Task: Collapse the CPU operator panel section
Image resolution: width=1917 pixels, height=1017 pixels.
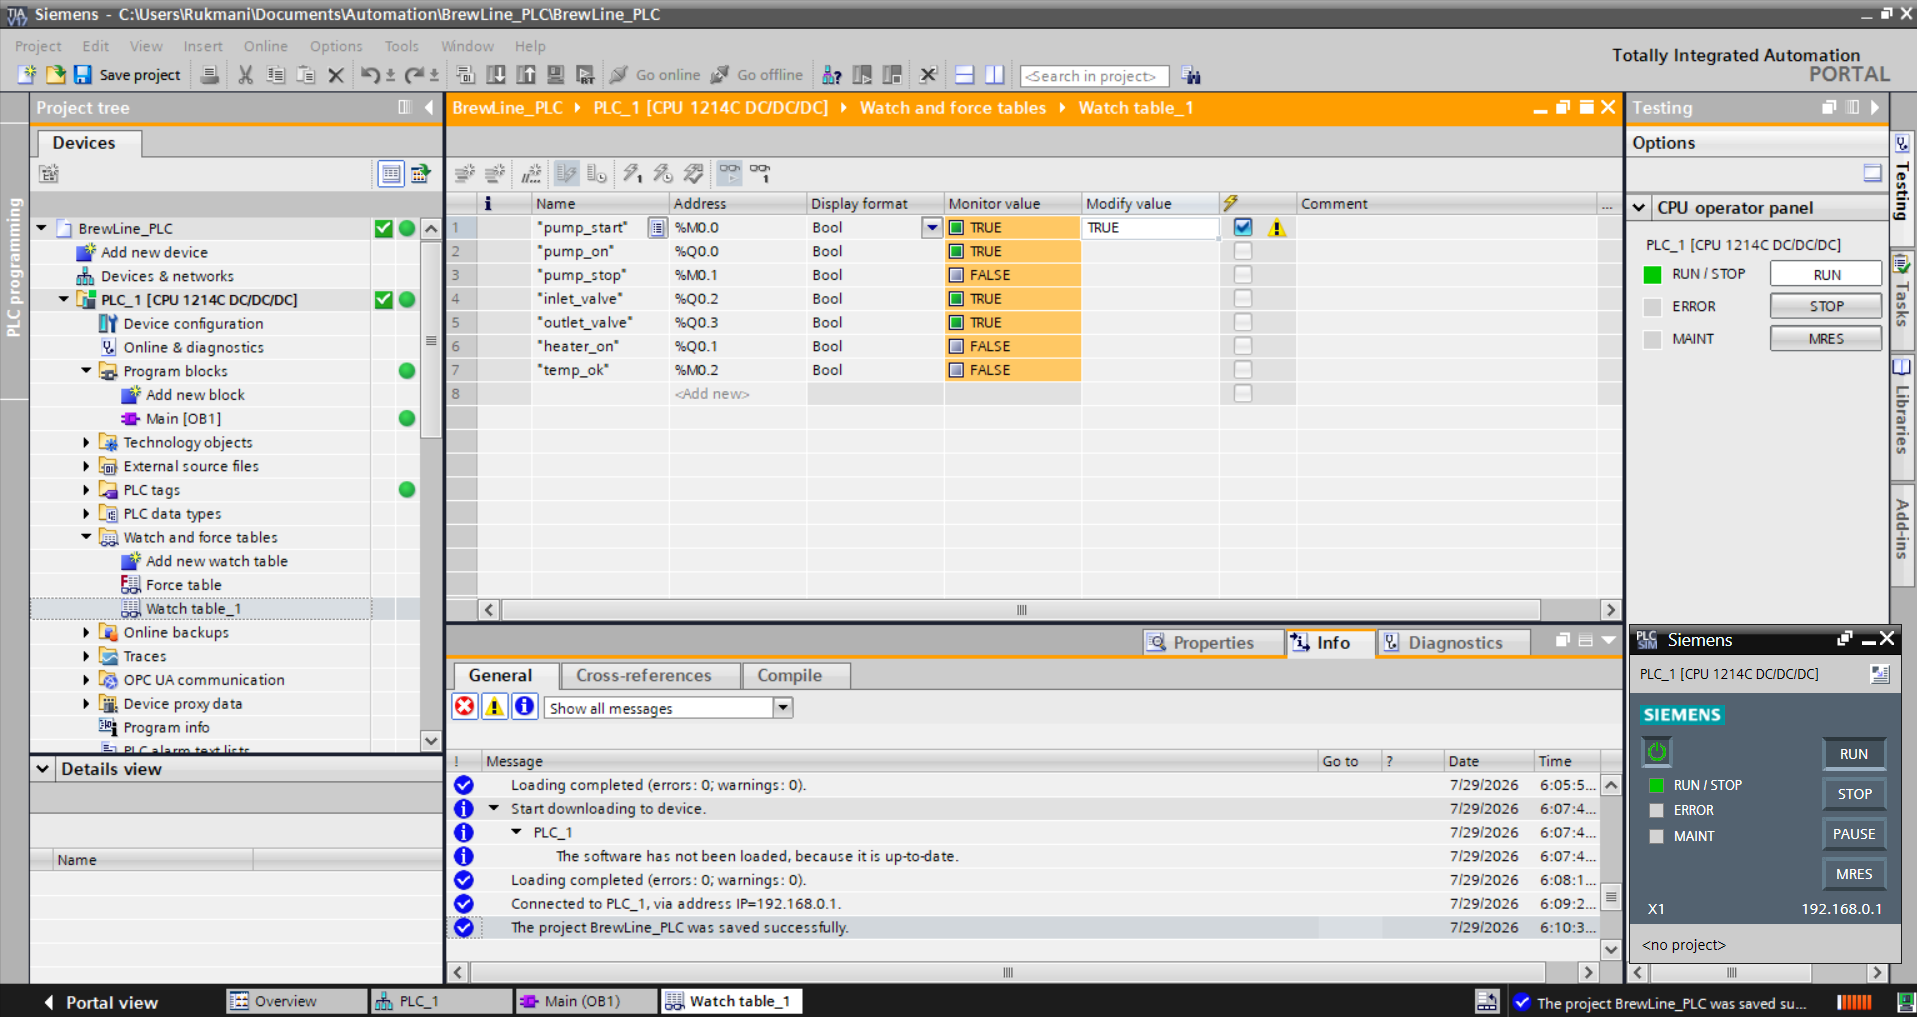Action: pos(1640,208)
